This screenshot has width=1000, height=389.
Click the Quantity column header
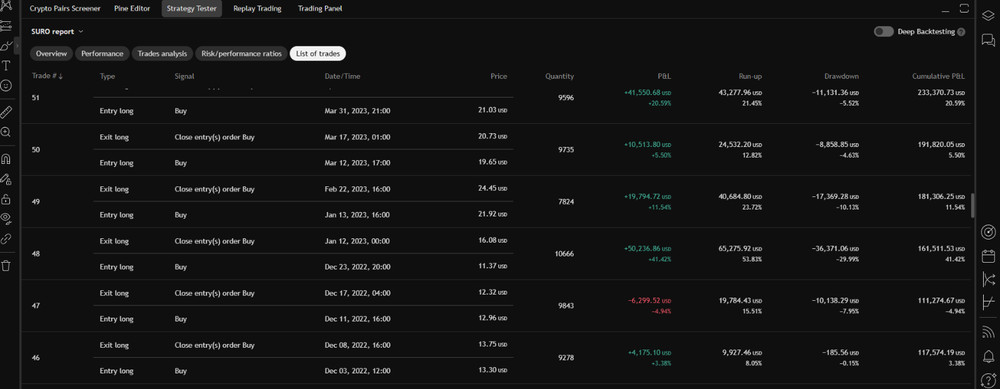[x=559, y=76]
